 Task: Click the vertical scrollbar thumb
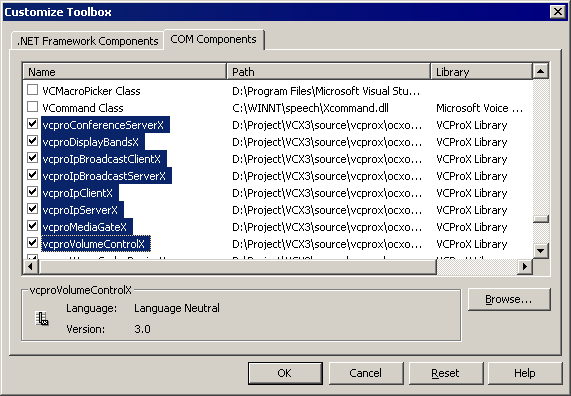[540, 219]
